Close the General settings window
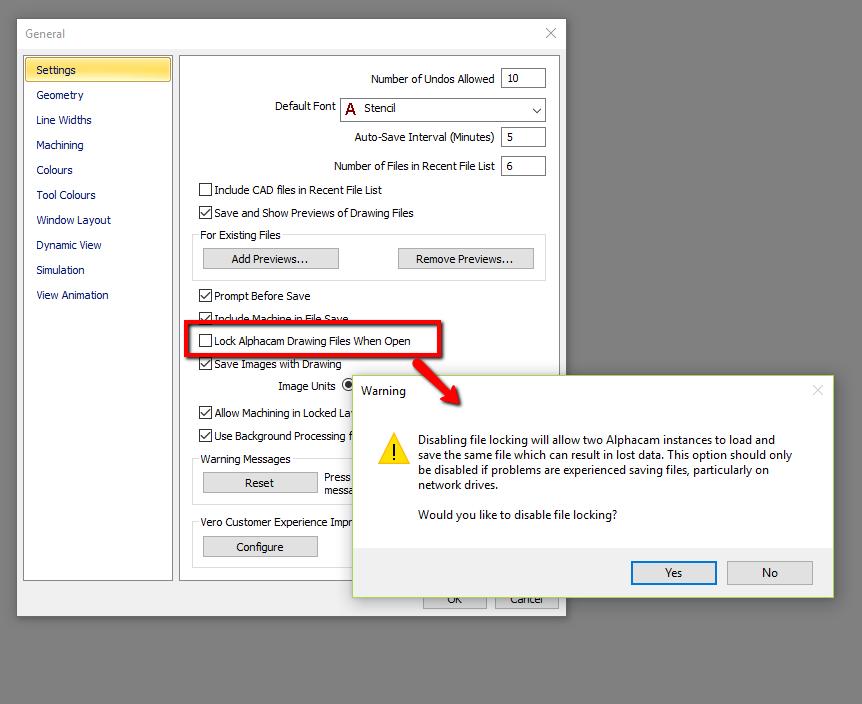Image resolution: width=862 pixels, height=704 pixels. point(551,34)
